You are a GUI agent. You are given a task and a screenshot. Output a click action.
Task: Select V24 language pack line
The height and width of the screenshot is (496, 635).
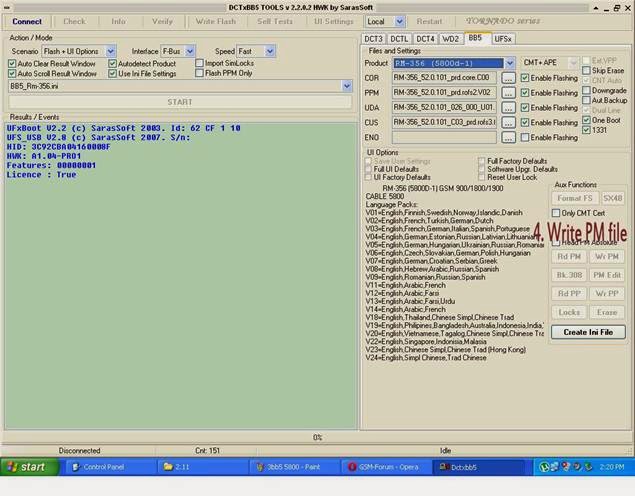coord(426,358)
